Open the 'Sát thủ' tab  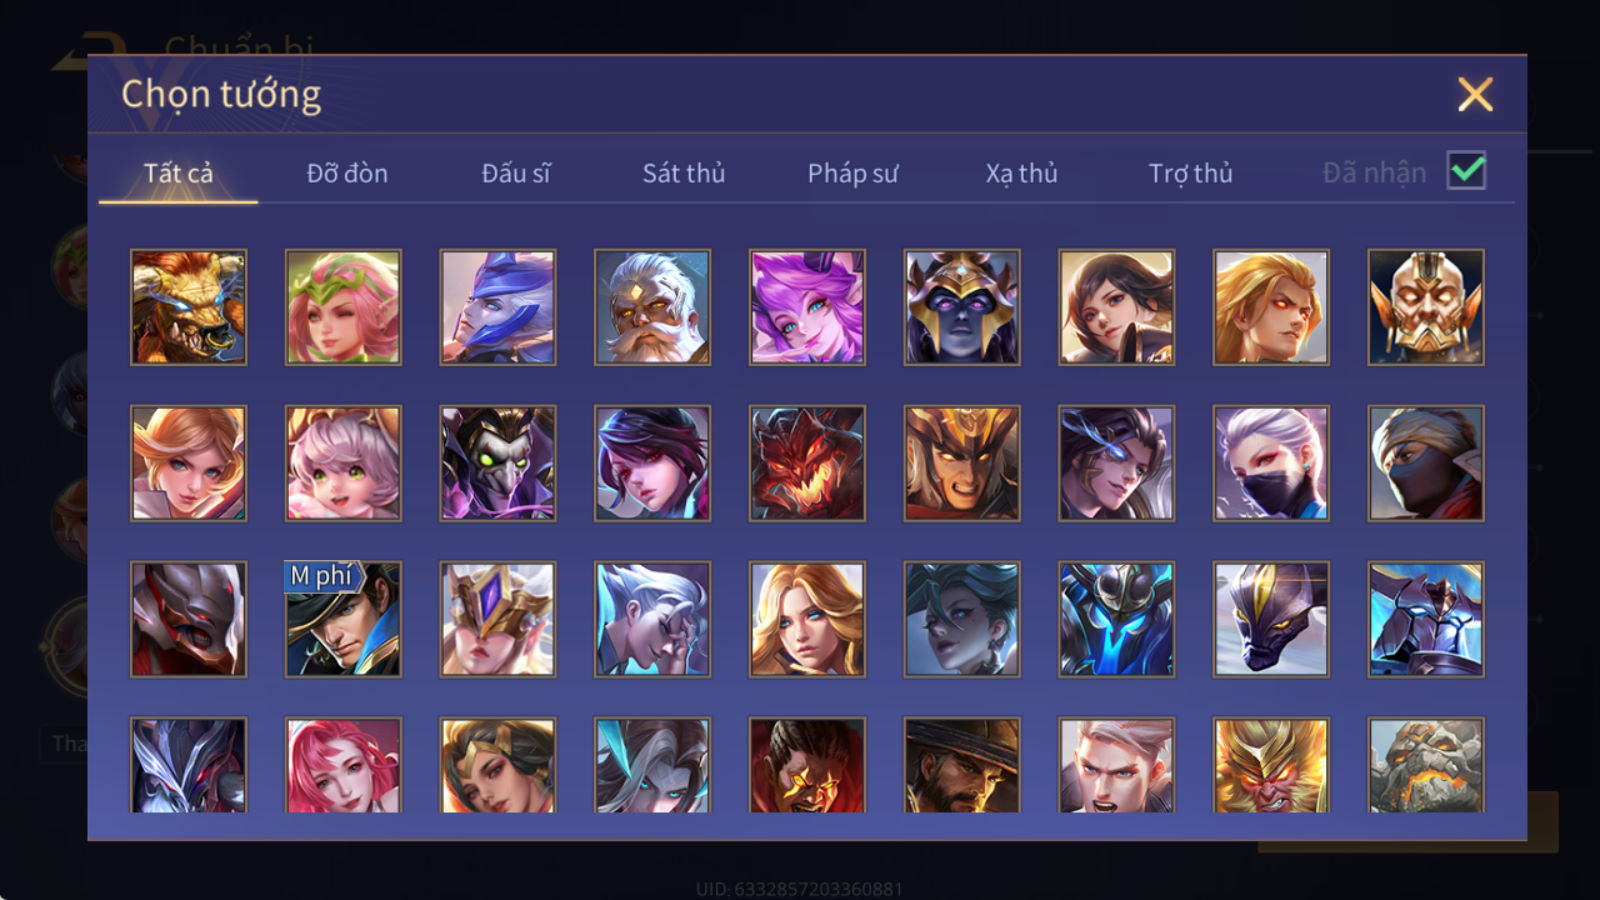684,173
